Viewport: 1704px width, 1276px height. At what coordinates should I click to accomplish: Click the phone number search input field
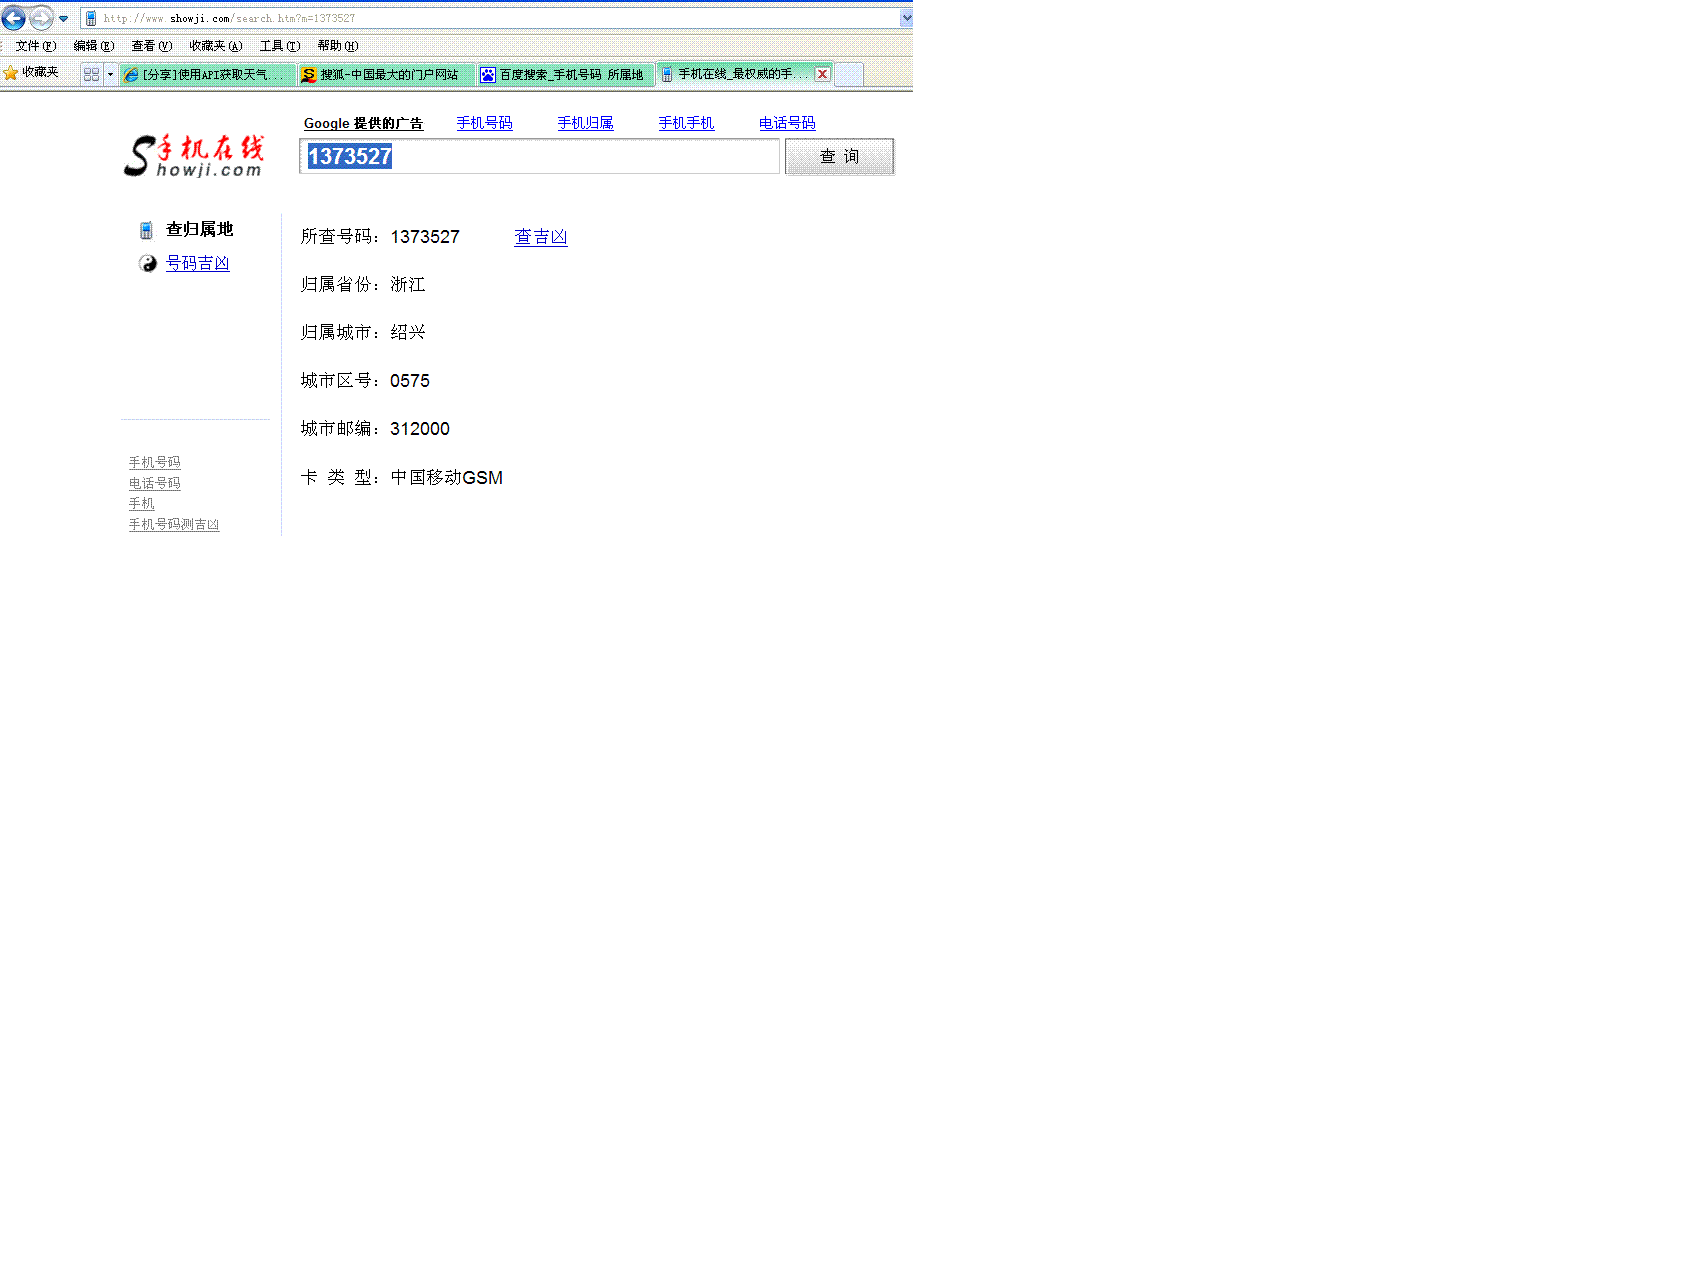tap(539, 157)
